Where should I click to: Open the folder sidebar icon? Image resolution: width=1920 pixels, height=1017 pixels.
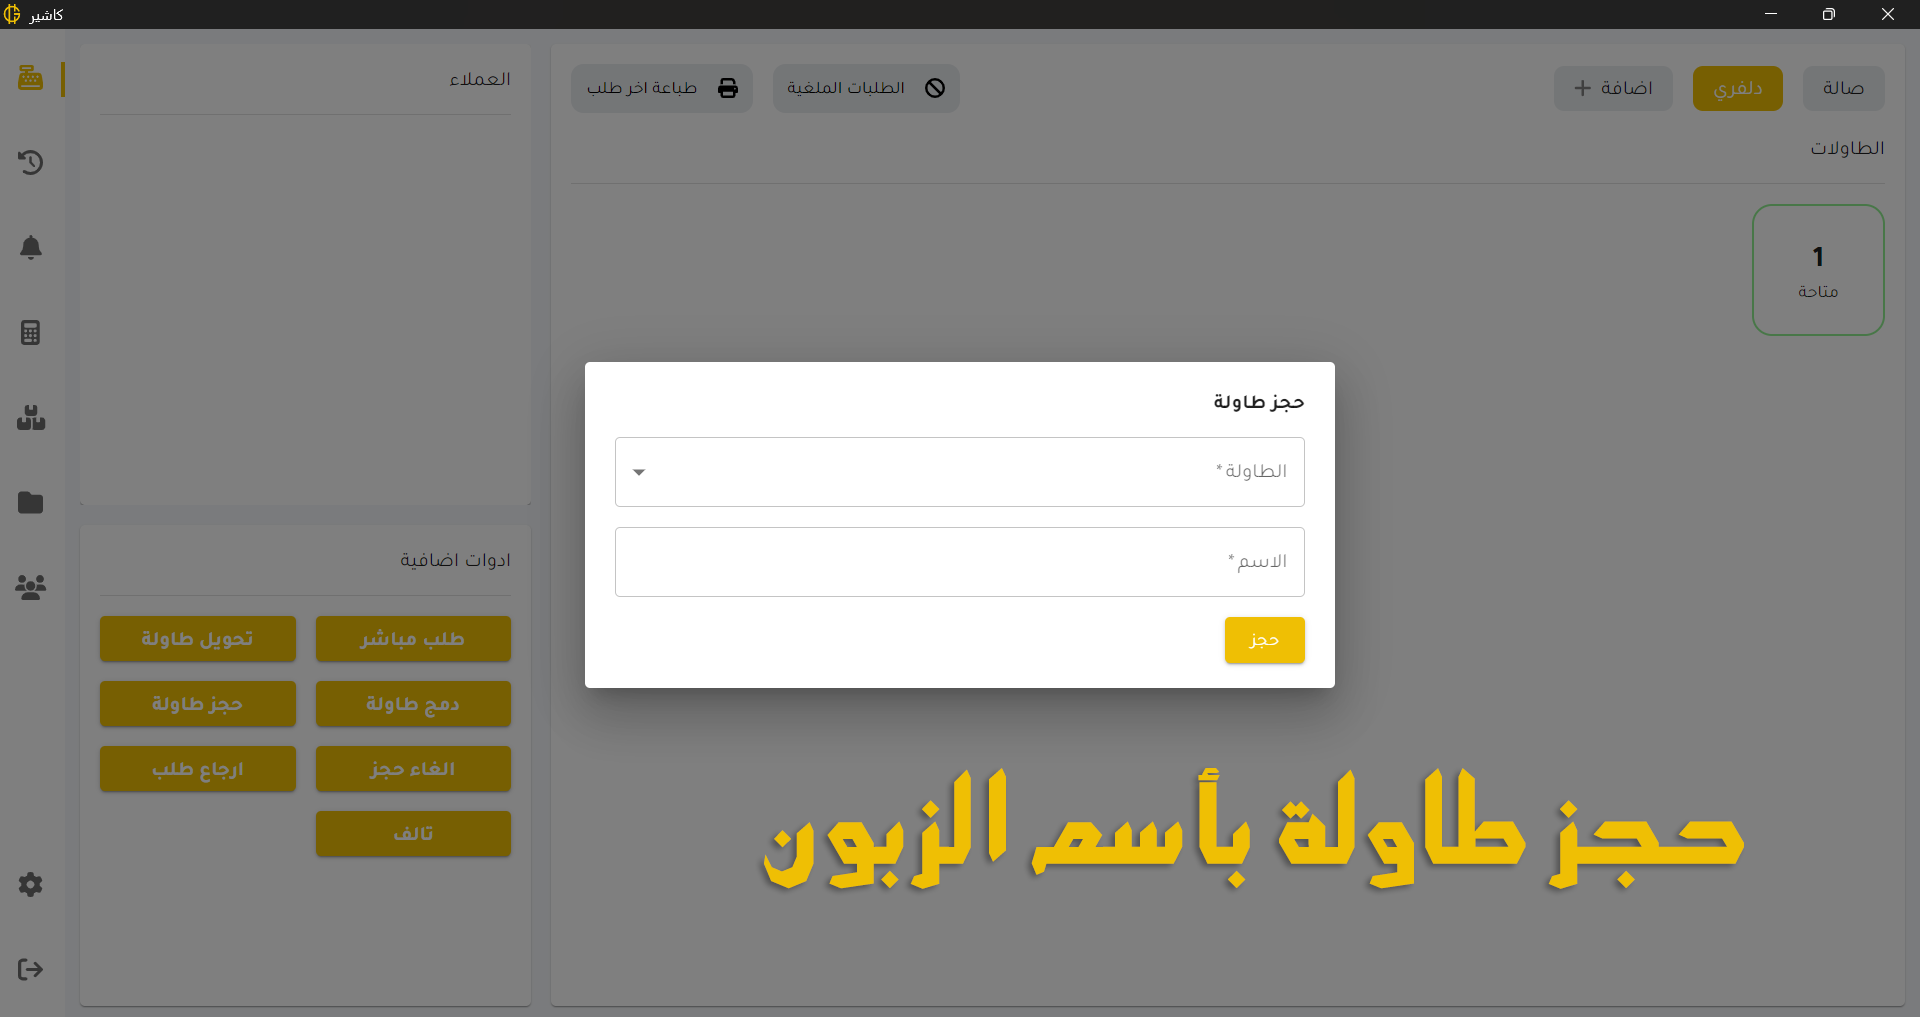pyautogui.click(x=30, y=502)
